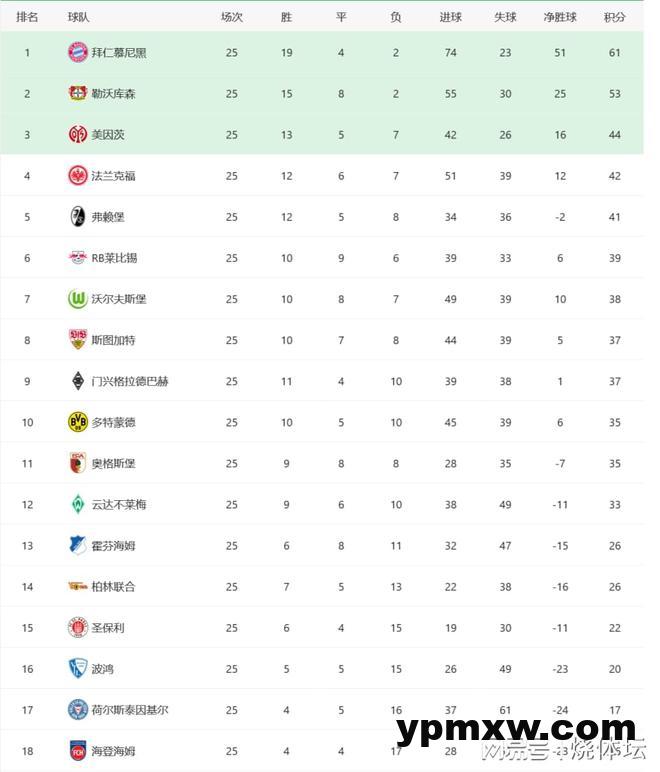
Task: Sort table by 积分 column header
Action: [615, 17]
